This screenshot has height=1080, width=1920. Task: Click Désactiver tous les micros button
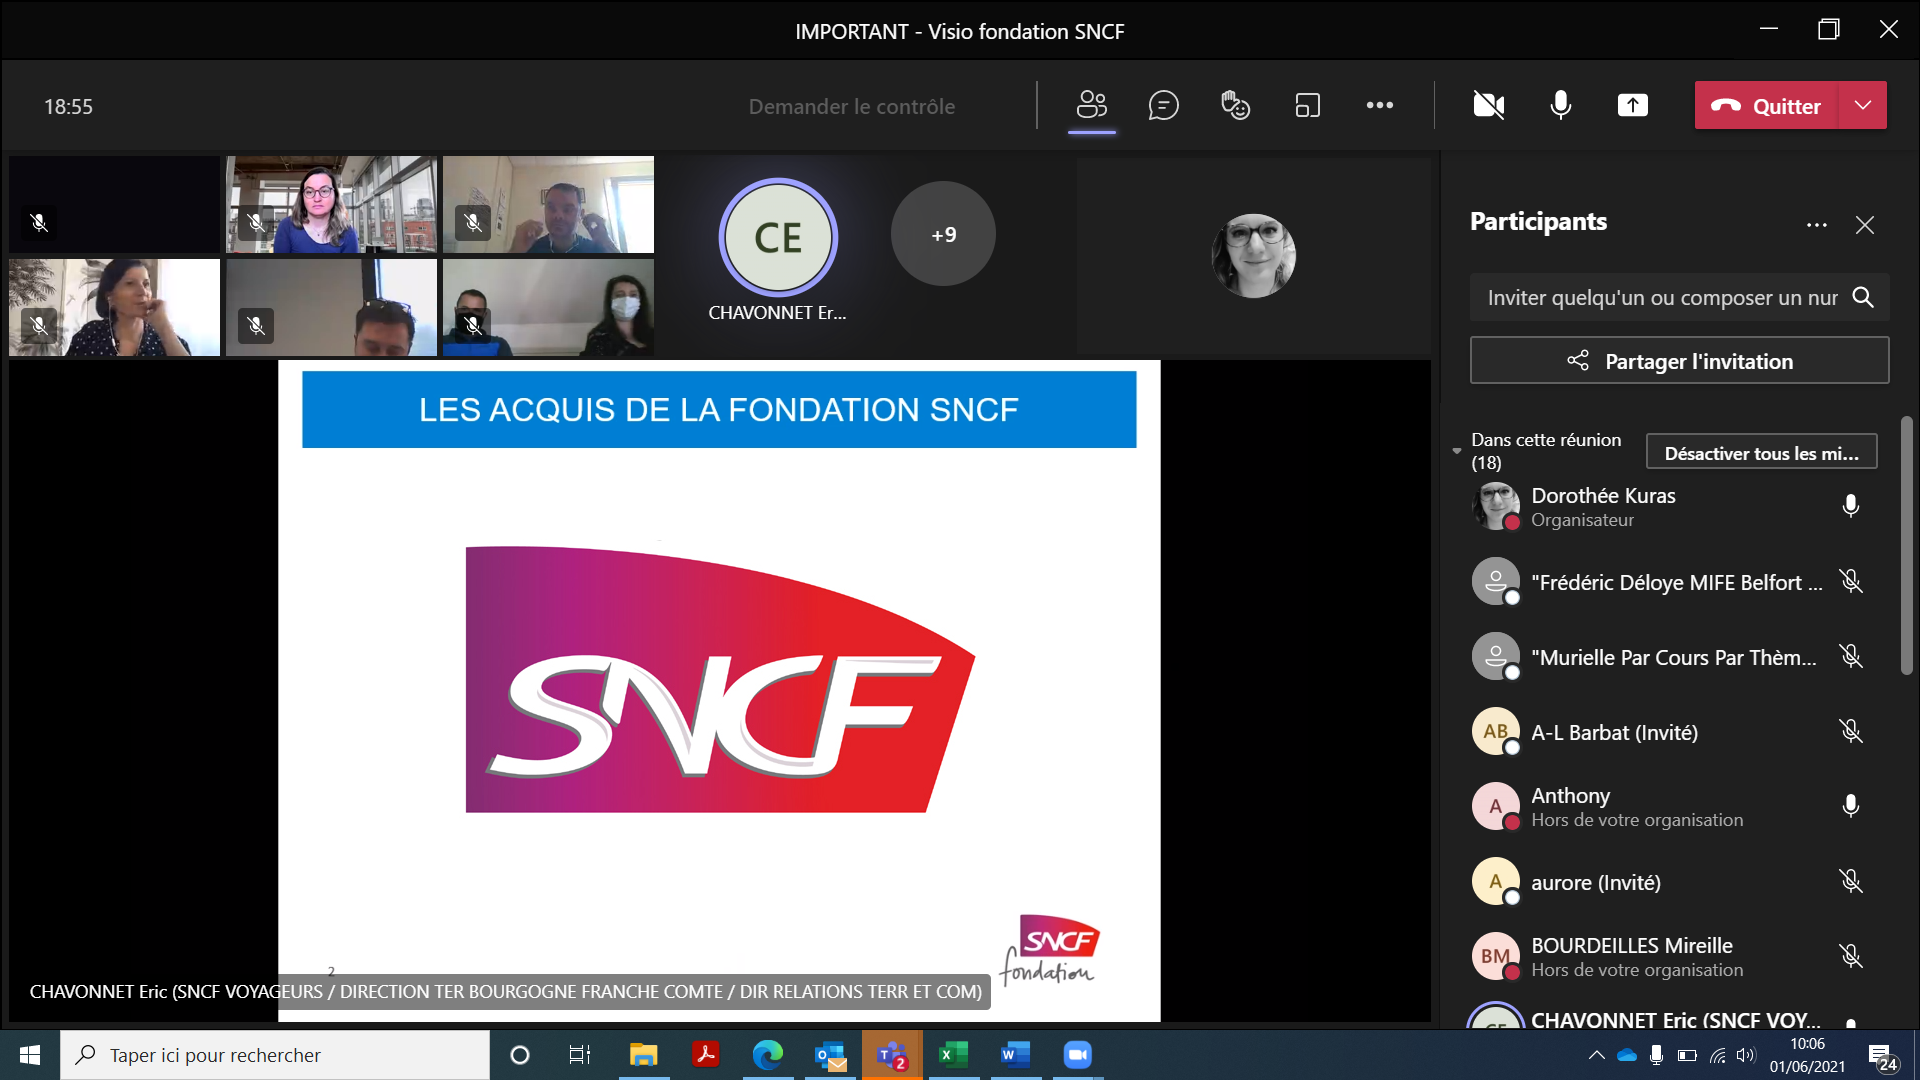1761,453
